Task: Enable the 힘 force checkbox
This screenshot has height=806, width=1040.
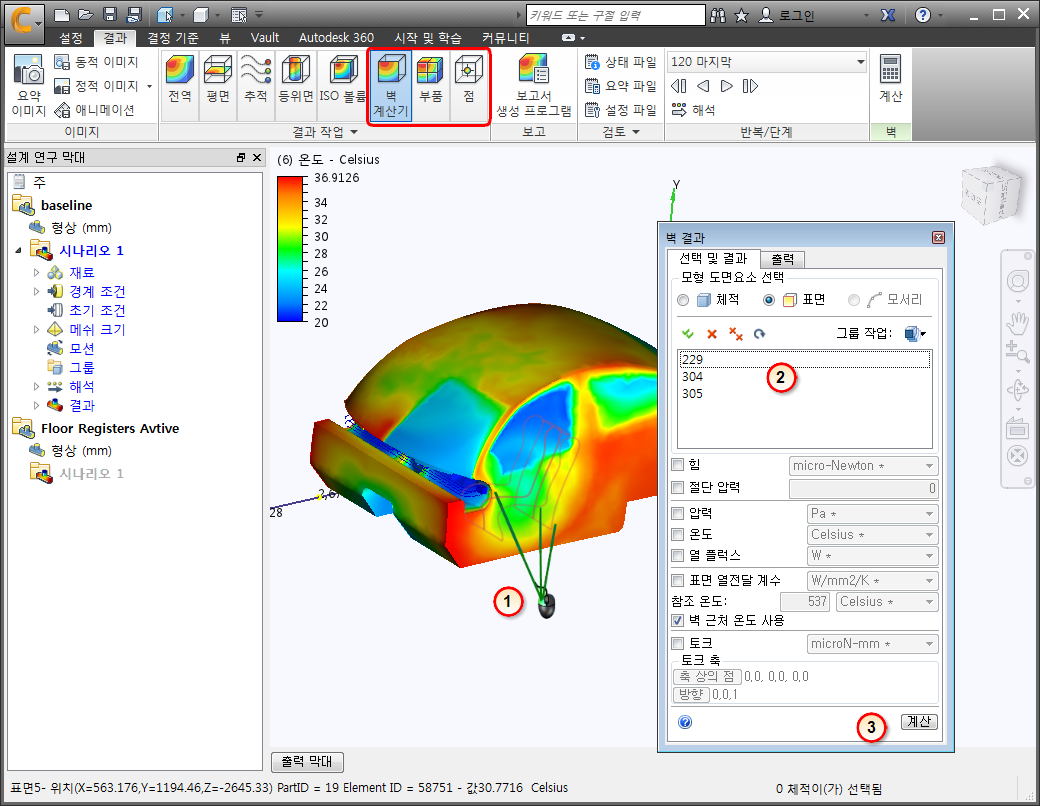Action: click(x=677, y=464)
